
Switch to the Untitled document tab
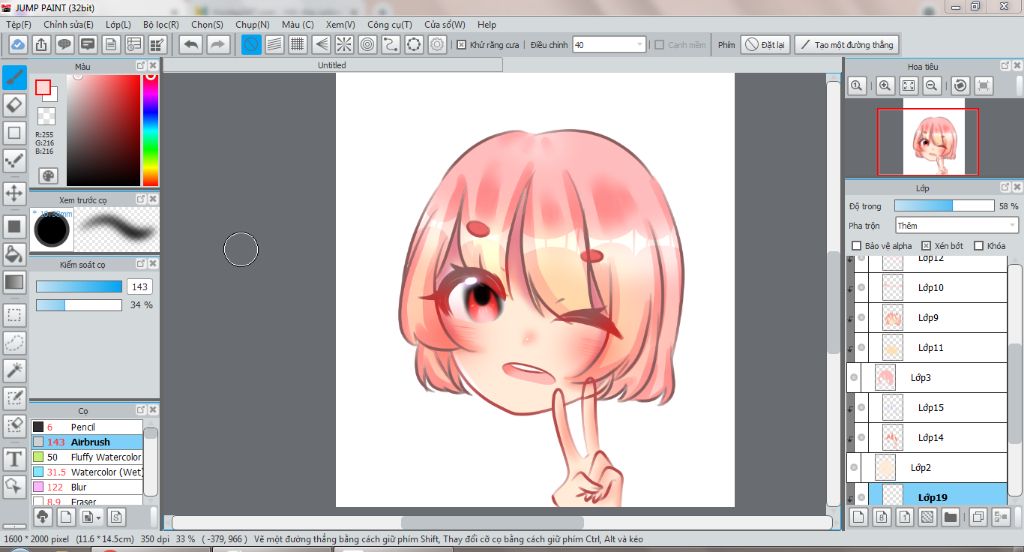click(x=332, y=65)
